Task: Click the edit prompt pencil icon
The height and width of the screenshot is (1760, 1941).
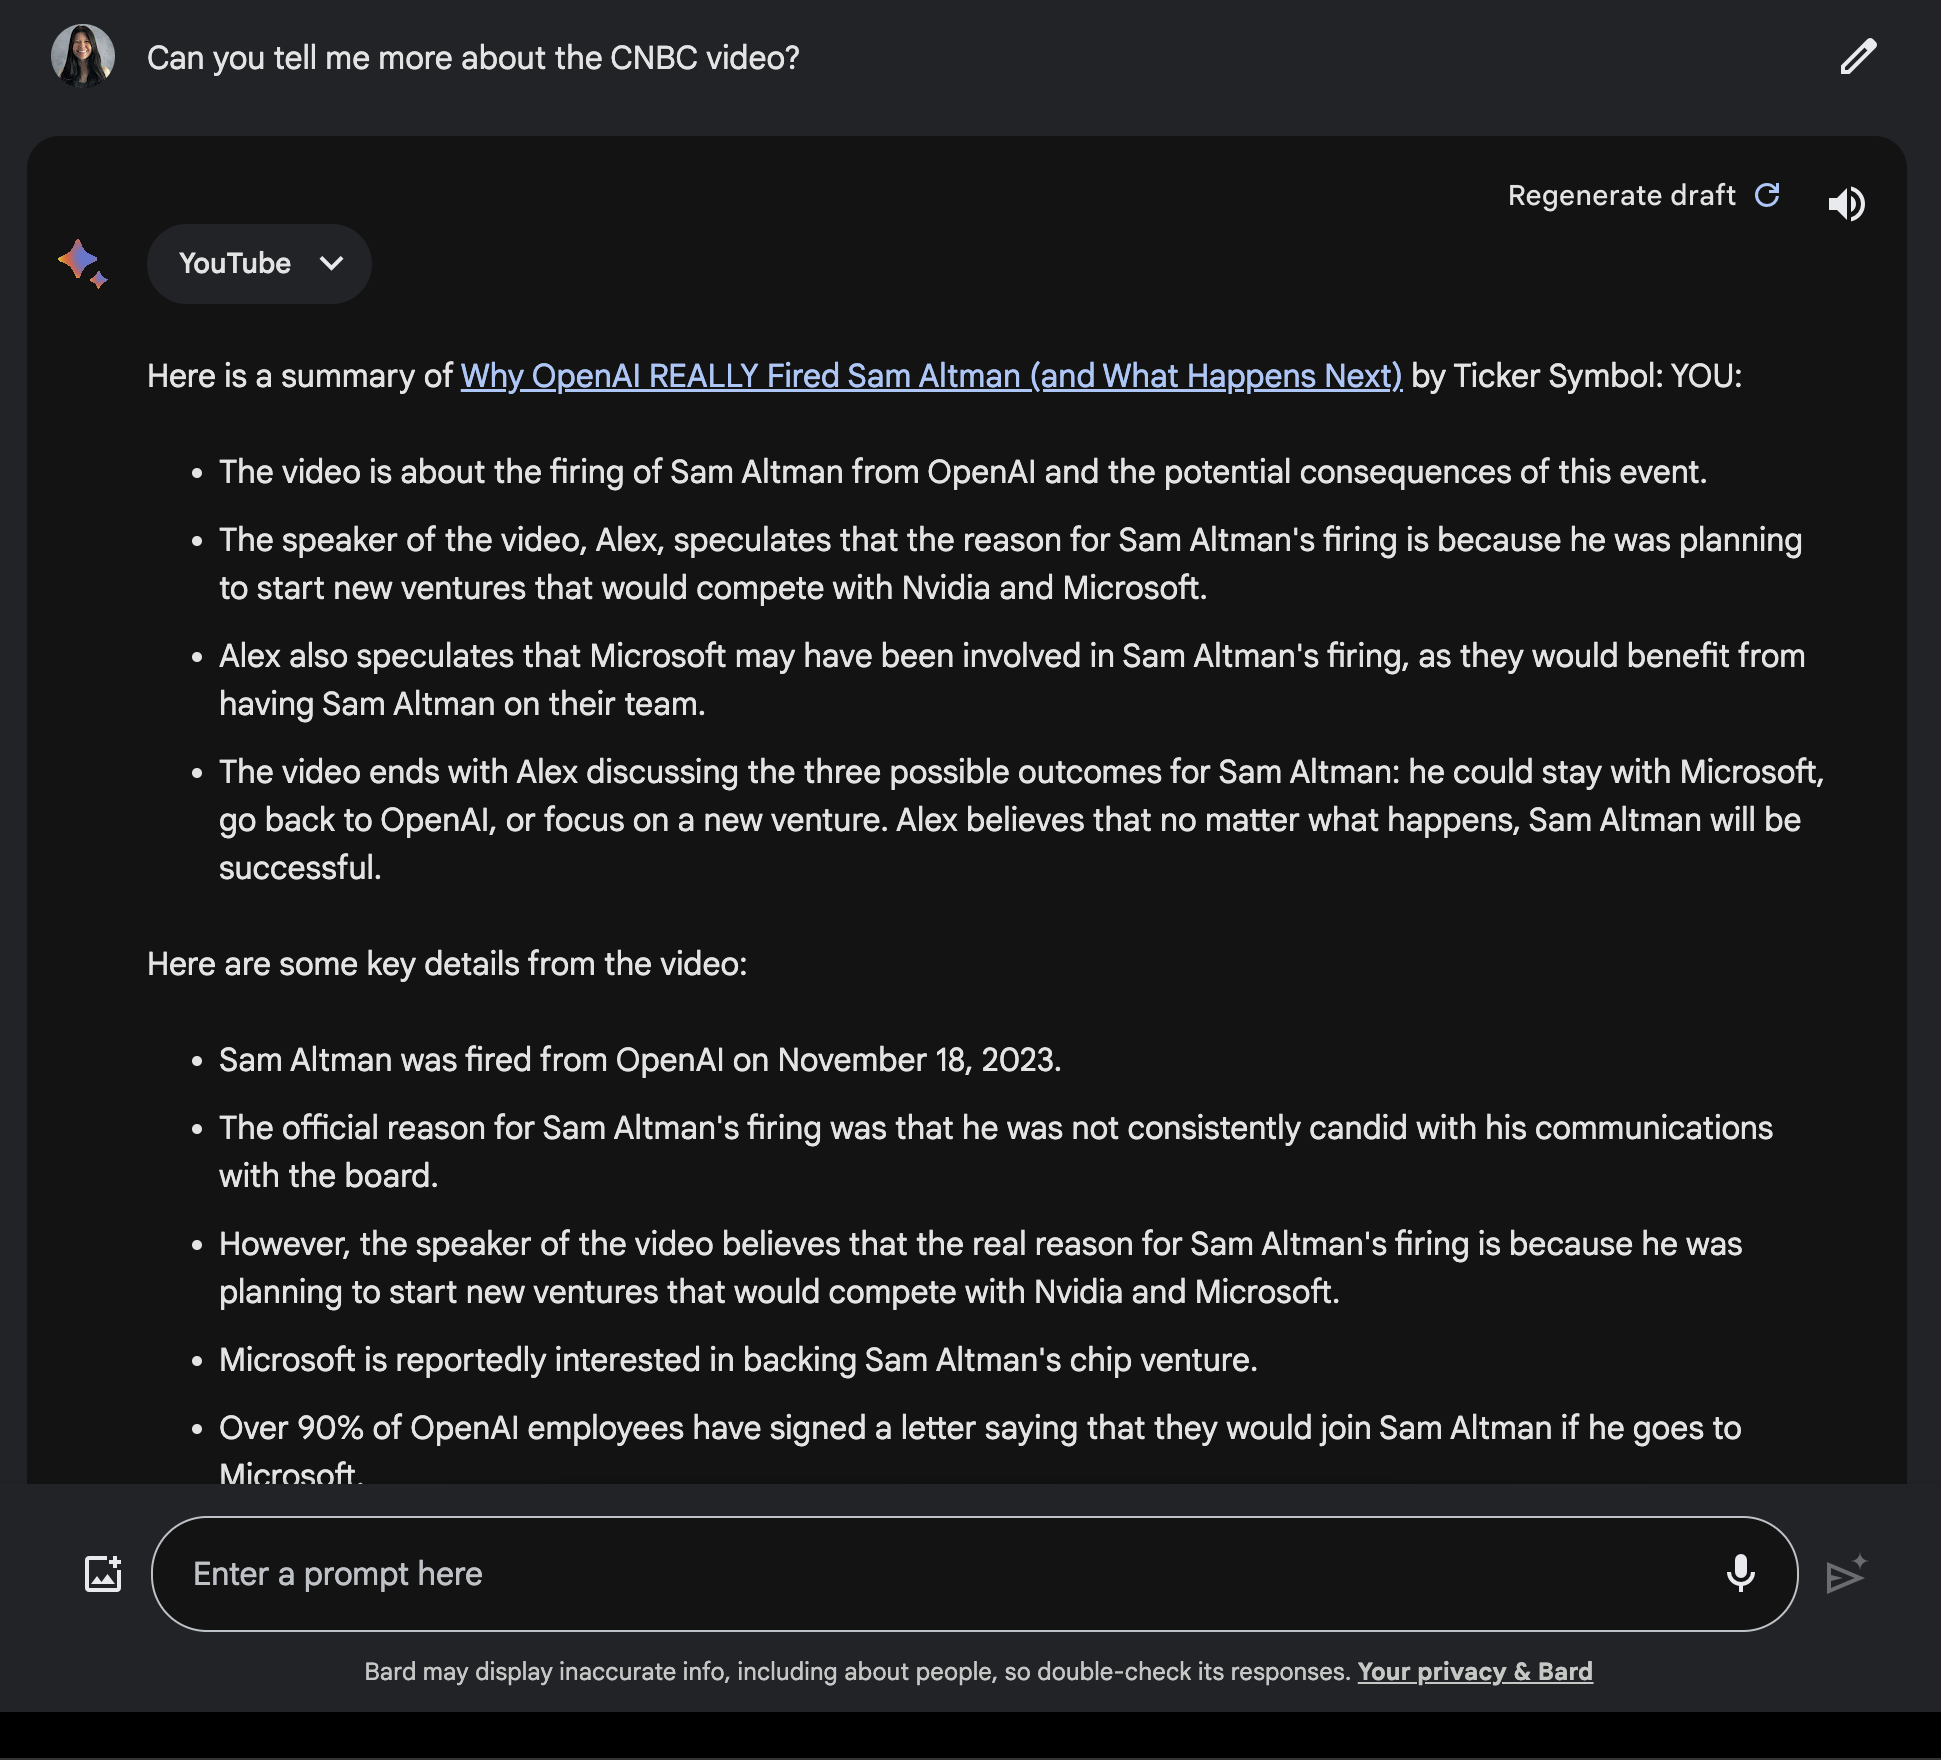Action: [1858, 57]
